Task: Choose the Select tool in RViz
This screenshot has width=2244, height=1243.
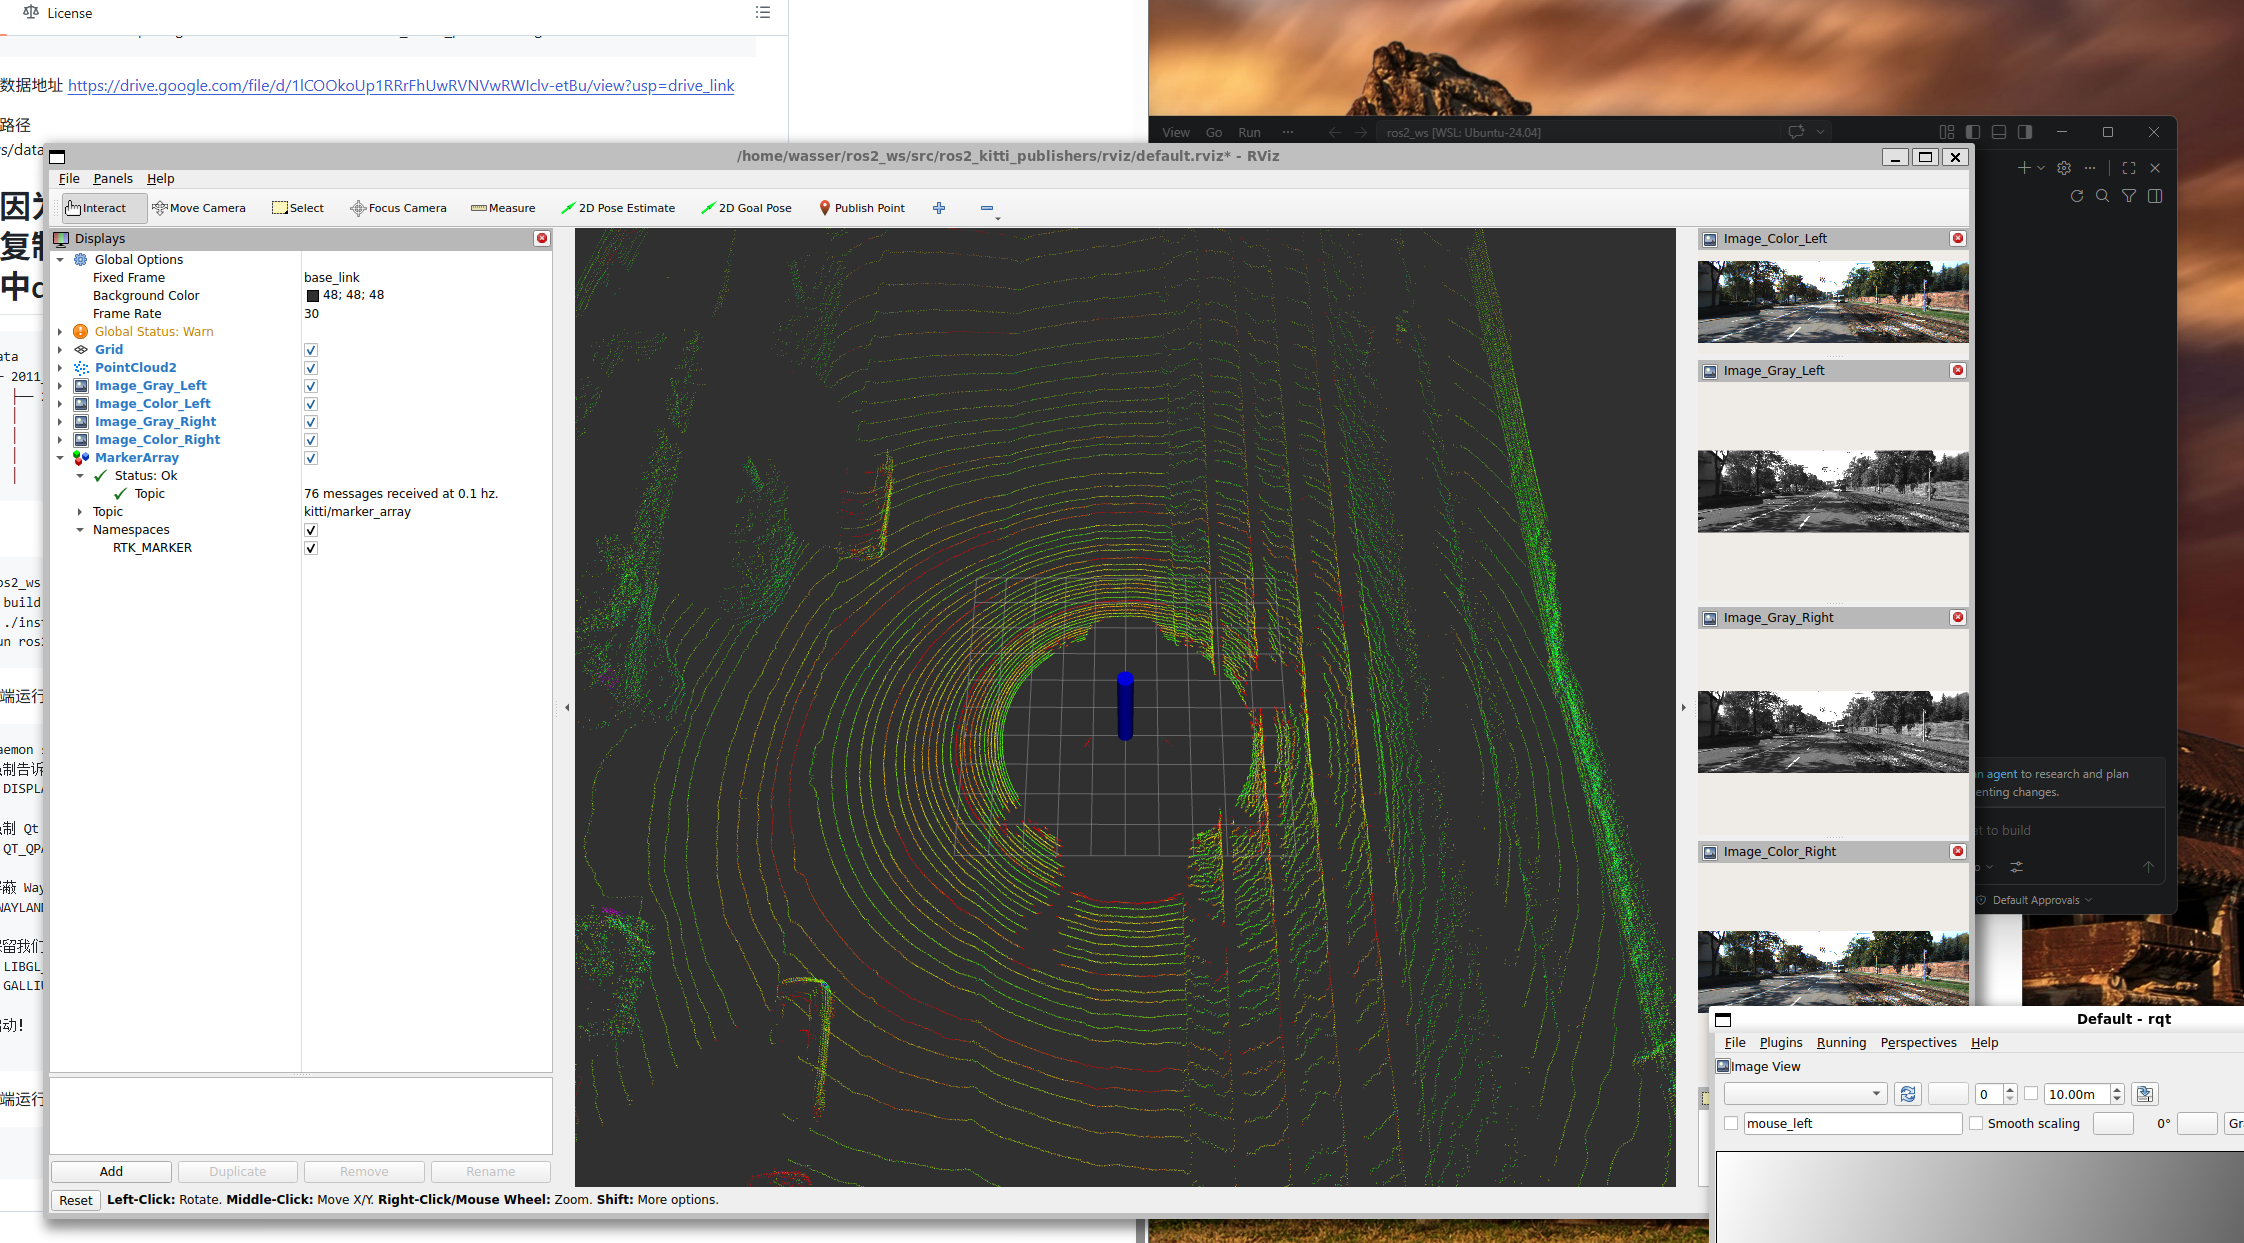Action: [x=298, y=208]
